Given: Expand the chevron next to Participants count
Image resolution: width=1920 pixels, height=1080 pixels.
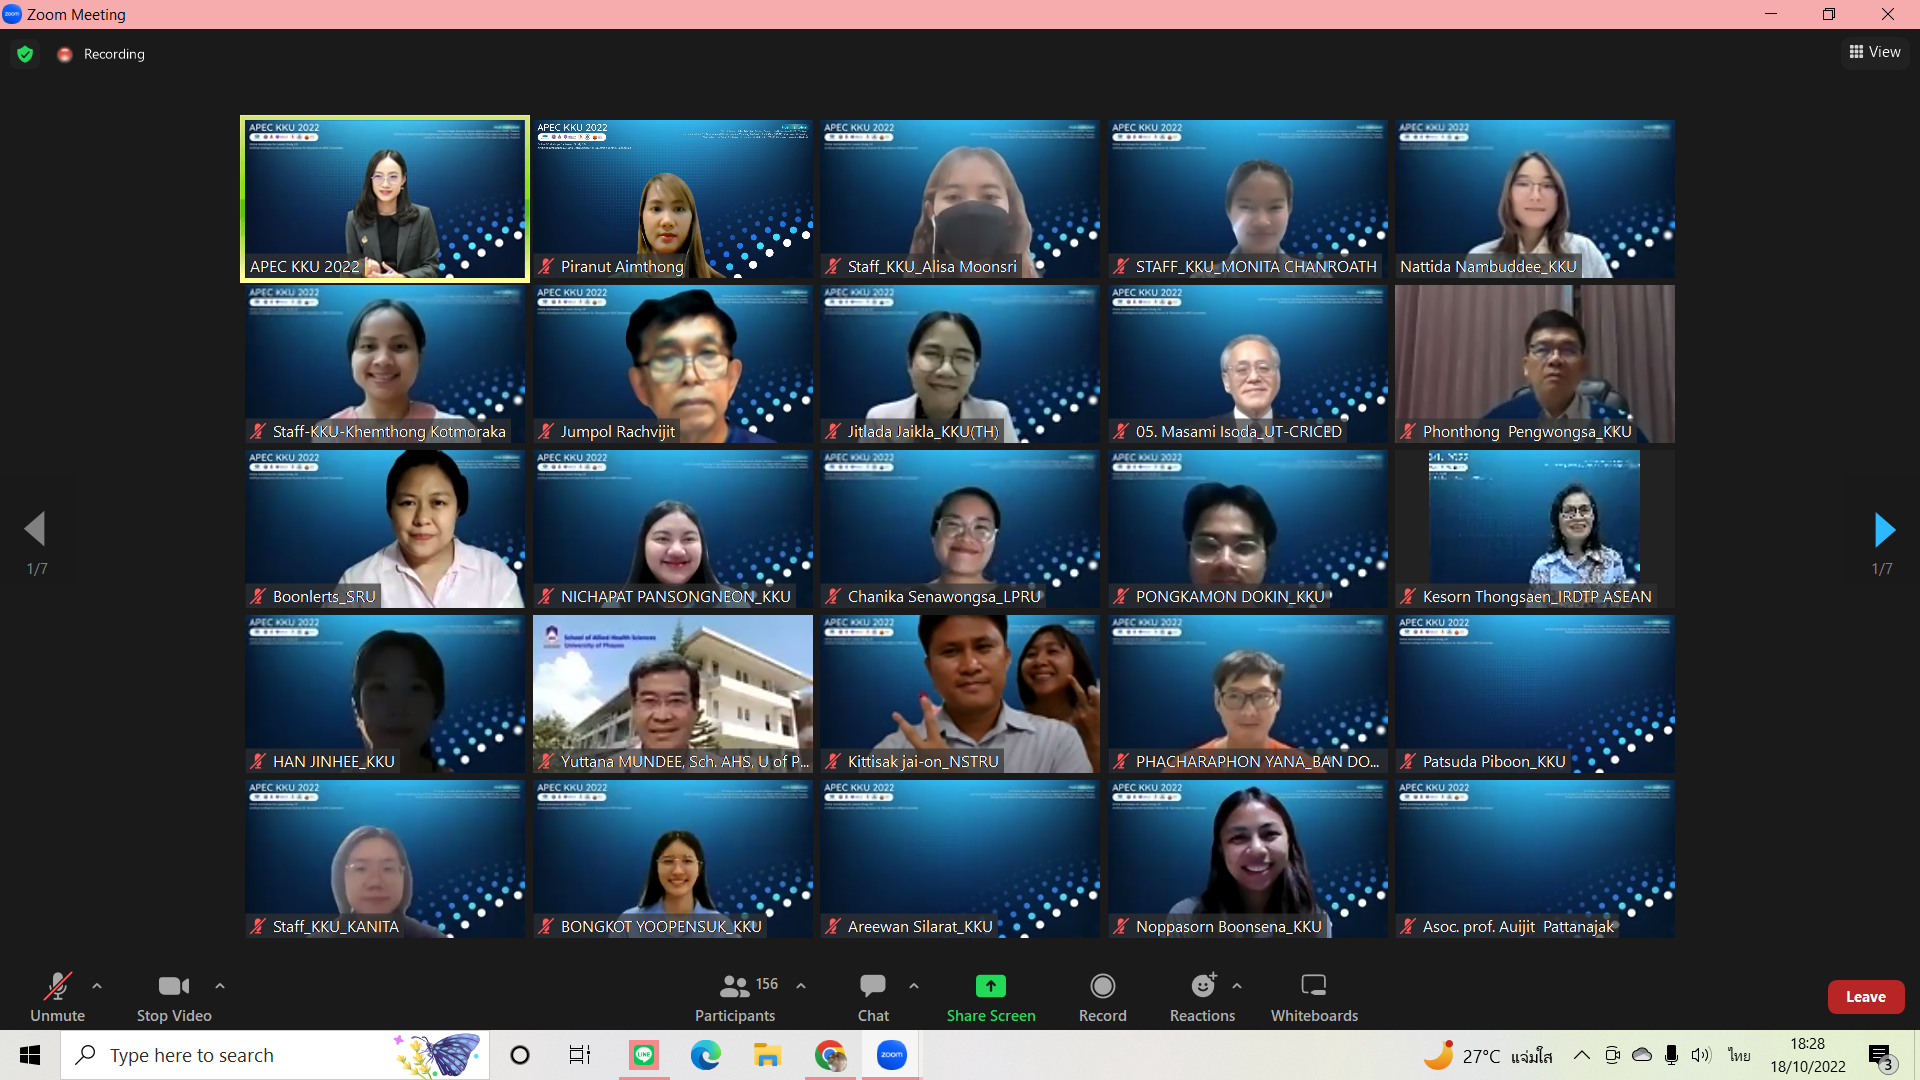Looking at the screenshot, I should tap(801, 986).
